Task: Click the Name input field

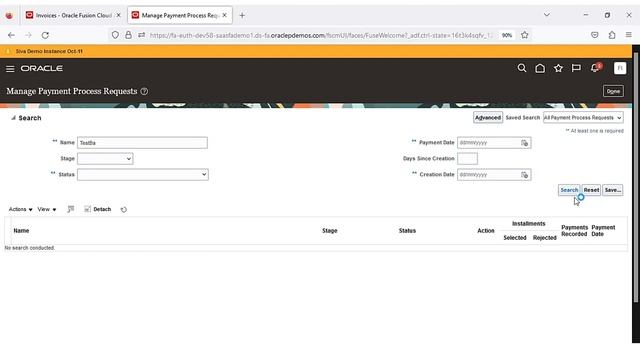Action: point(142,142)
